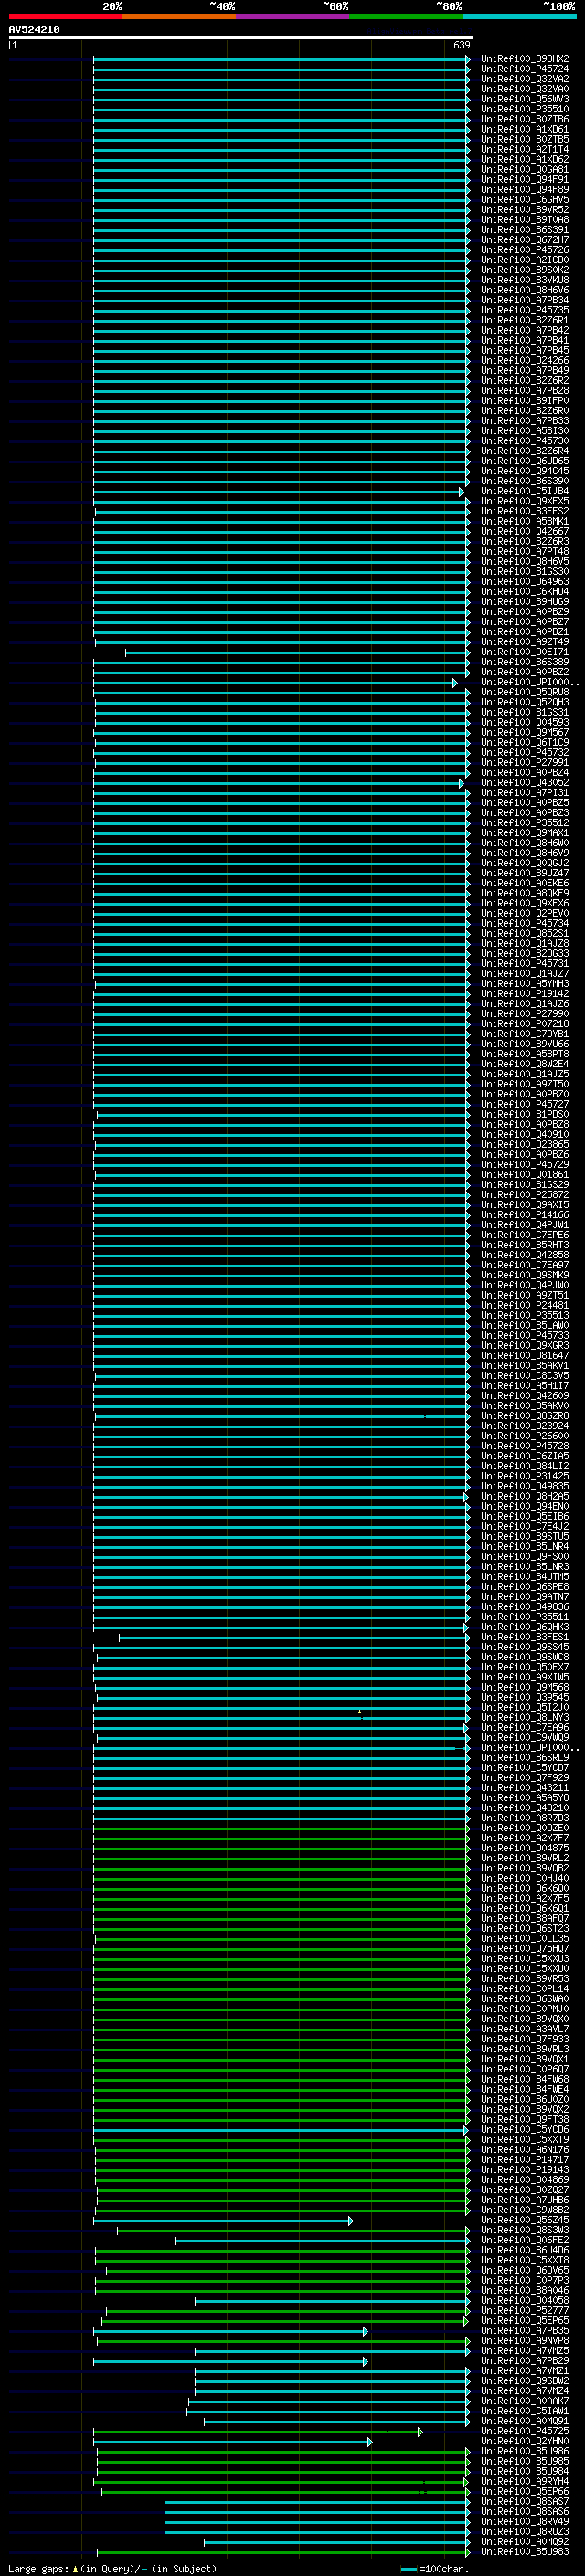Click hit label UniRef100_Q672H7
Image resolution: width=585 pixels, height=2576 pixels.
tap(524, 240)
